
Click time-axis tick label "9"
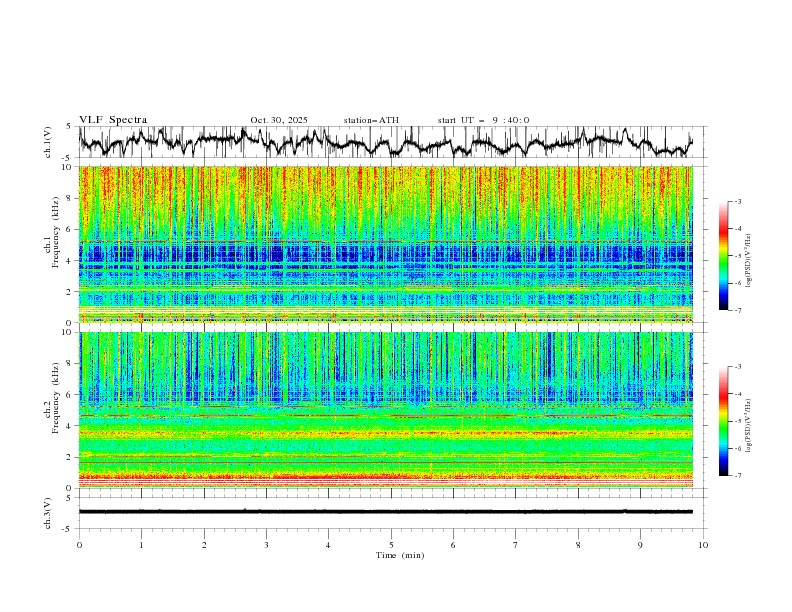pyautogui.click(x=640, y=545)
